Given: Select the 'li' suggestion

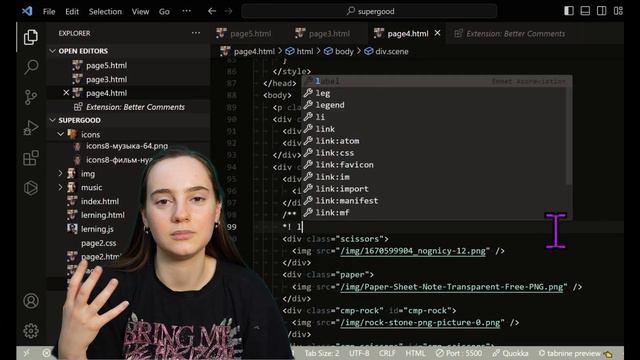Looking at the screenshot, I should click(x=434, y=117).
